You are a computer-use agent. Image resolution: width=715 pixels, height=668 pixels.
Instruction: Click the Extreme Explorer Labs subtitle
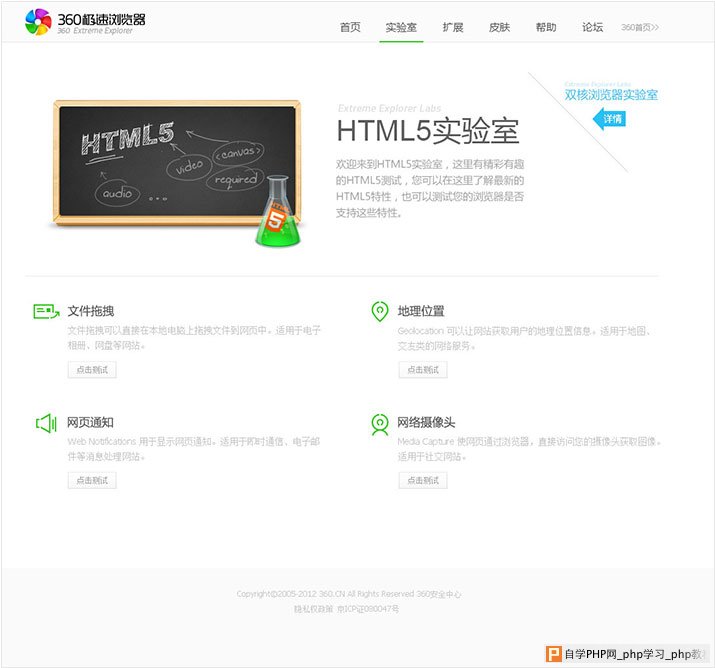pos(389,108)
